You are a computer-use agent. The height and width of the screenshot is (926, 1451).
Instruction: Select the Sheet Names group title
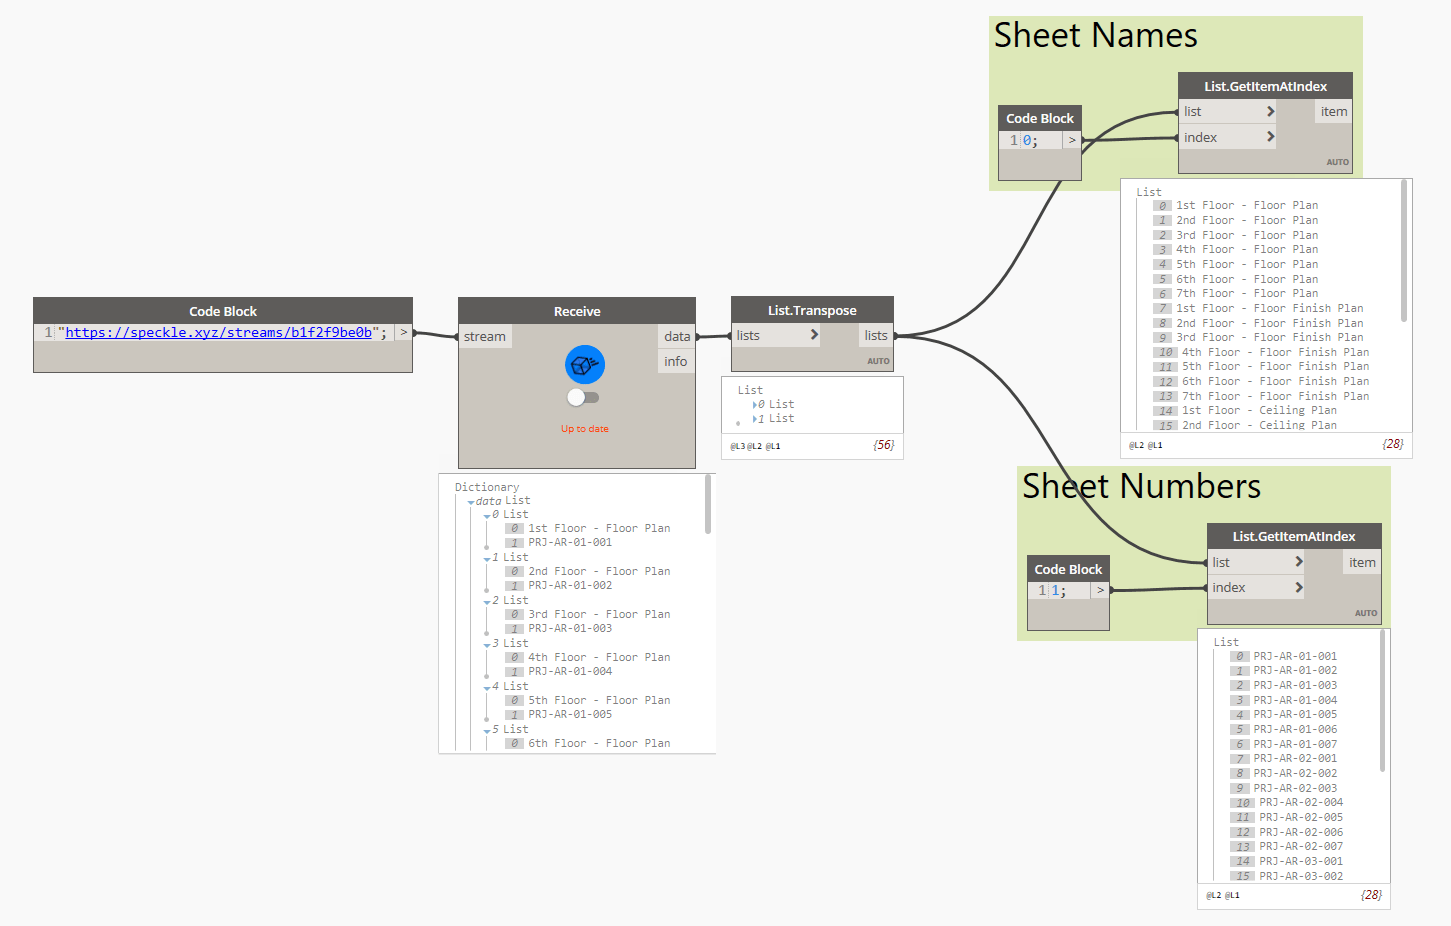[x=1095, y=35]
